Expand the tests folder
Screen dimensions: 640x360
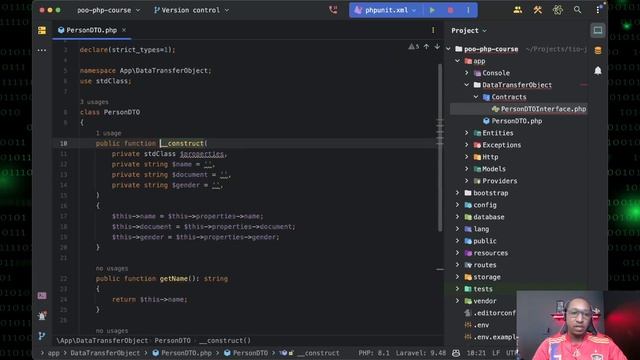pyautogui.click(x=458, y=289)
